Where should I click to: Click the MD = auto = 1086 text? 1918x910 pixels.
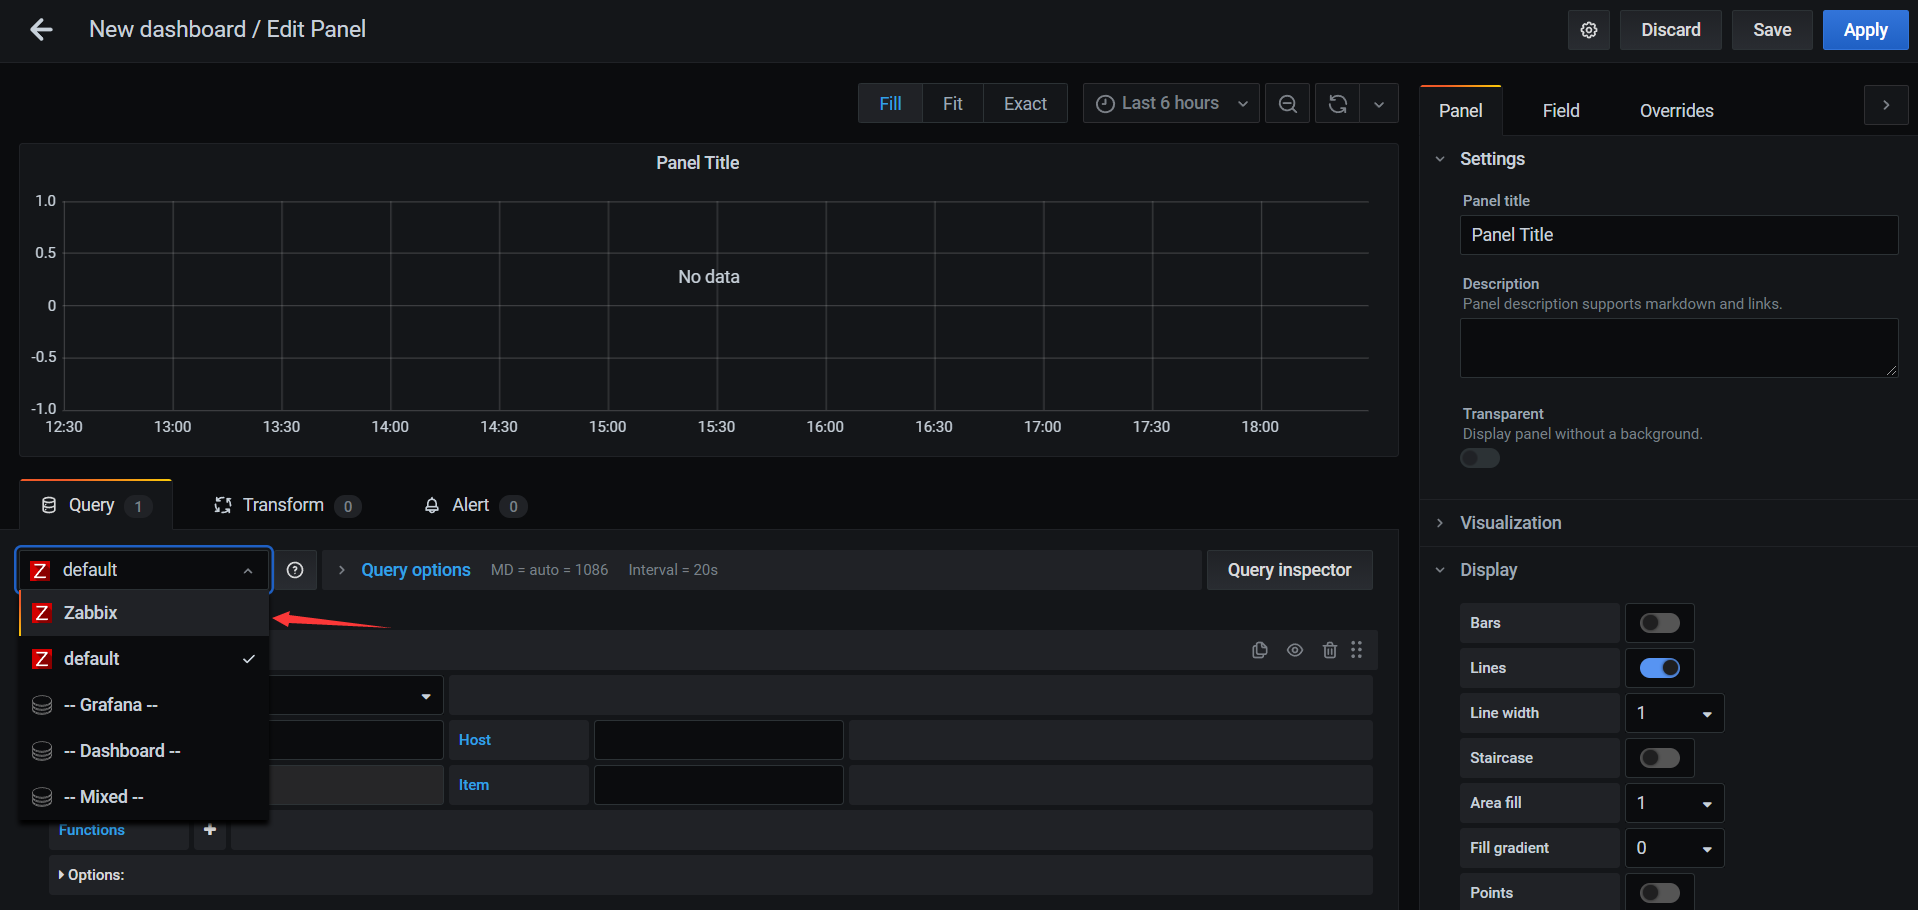[x=549, y=570]
